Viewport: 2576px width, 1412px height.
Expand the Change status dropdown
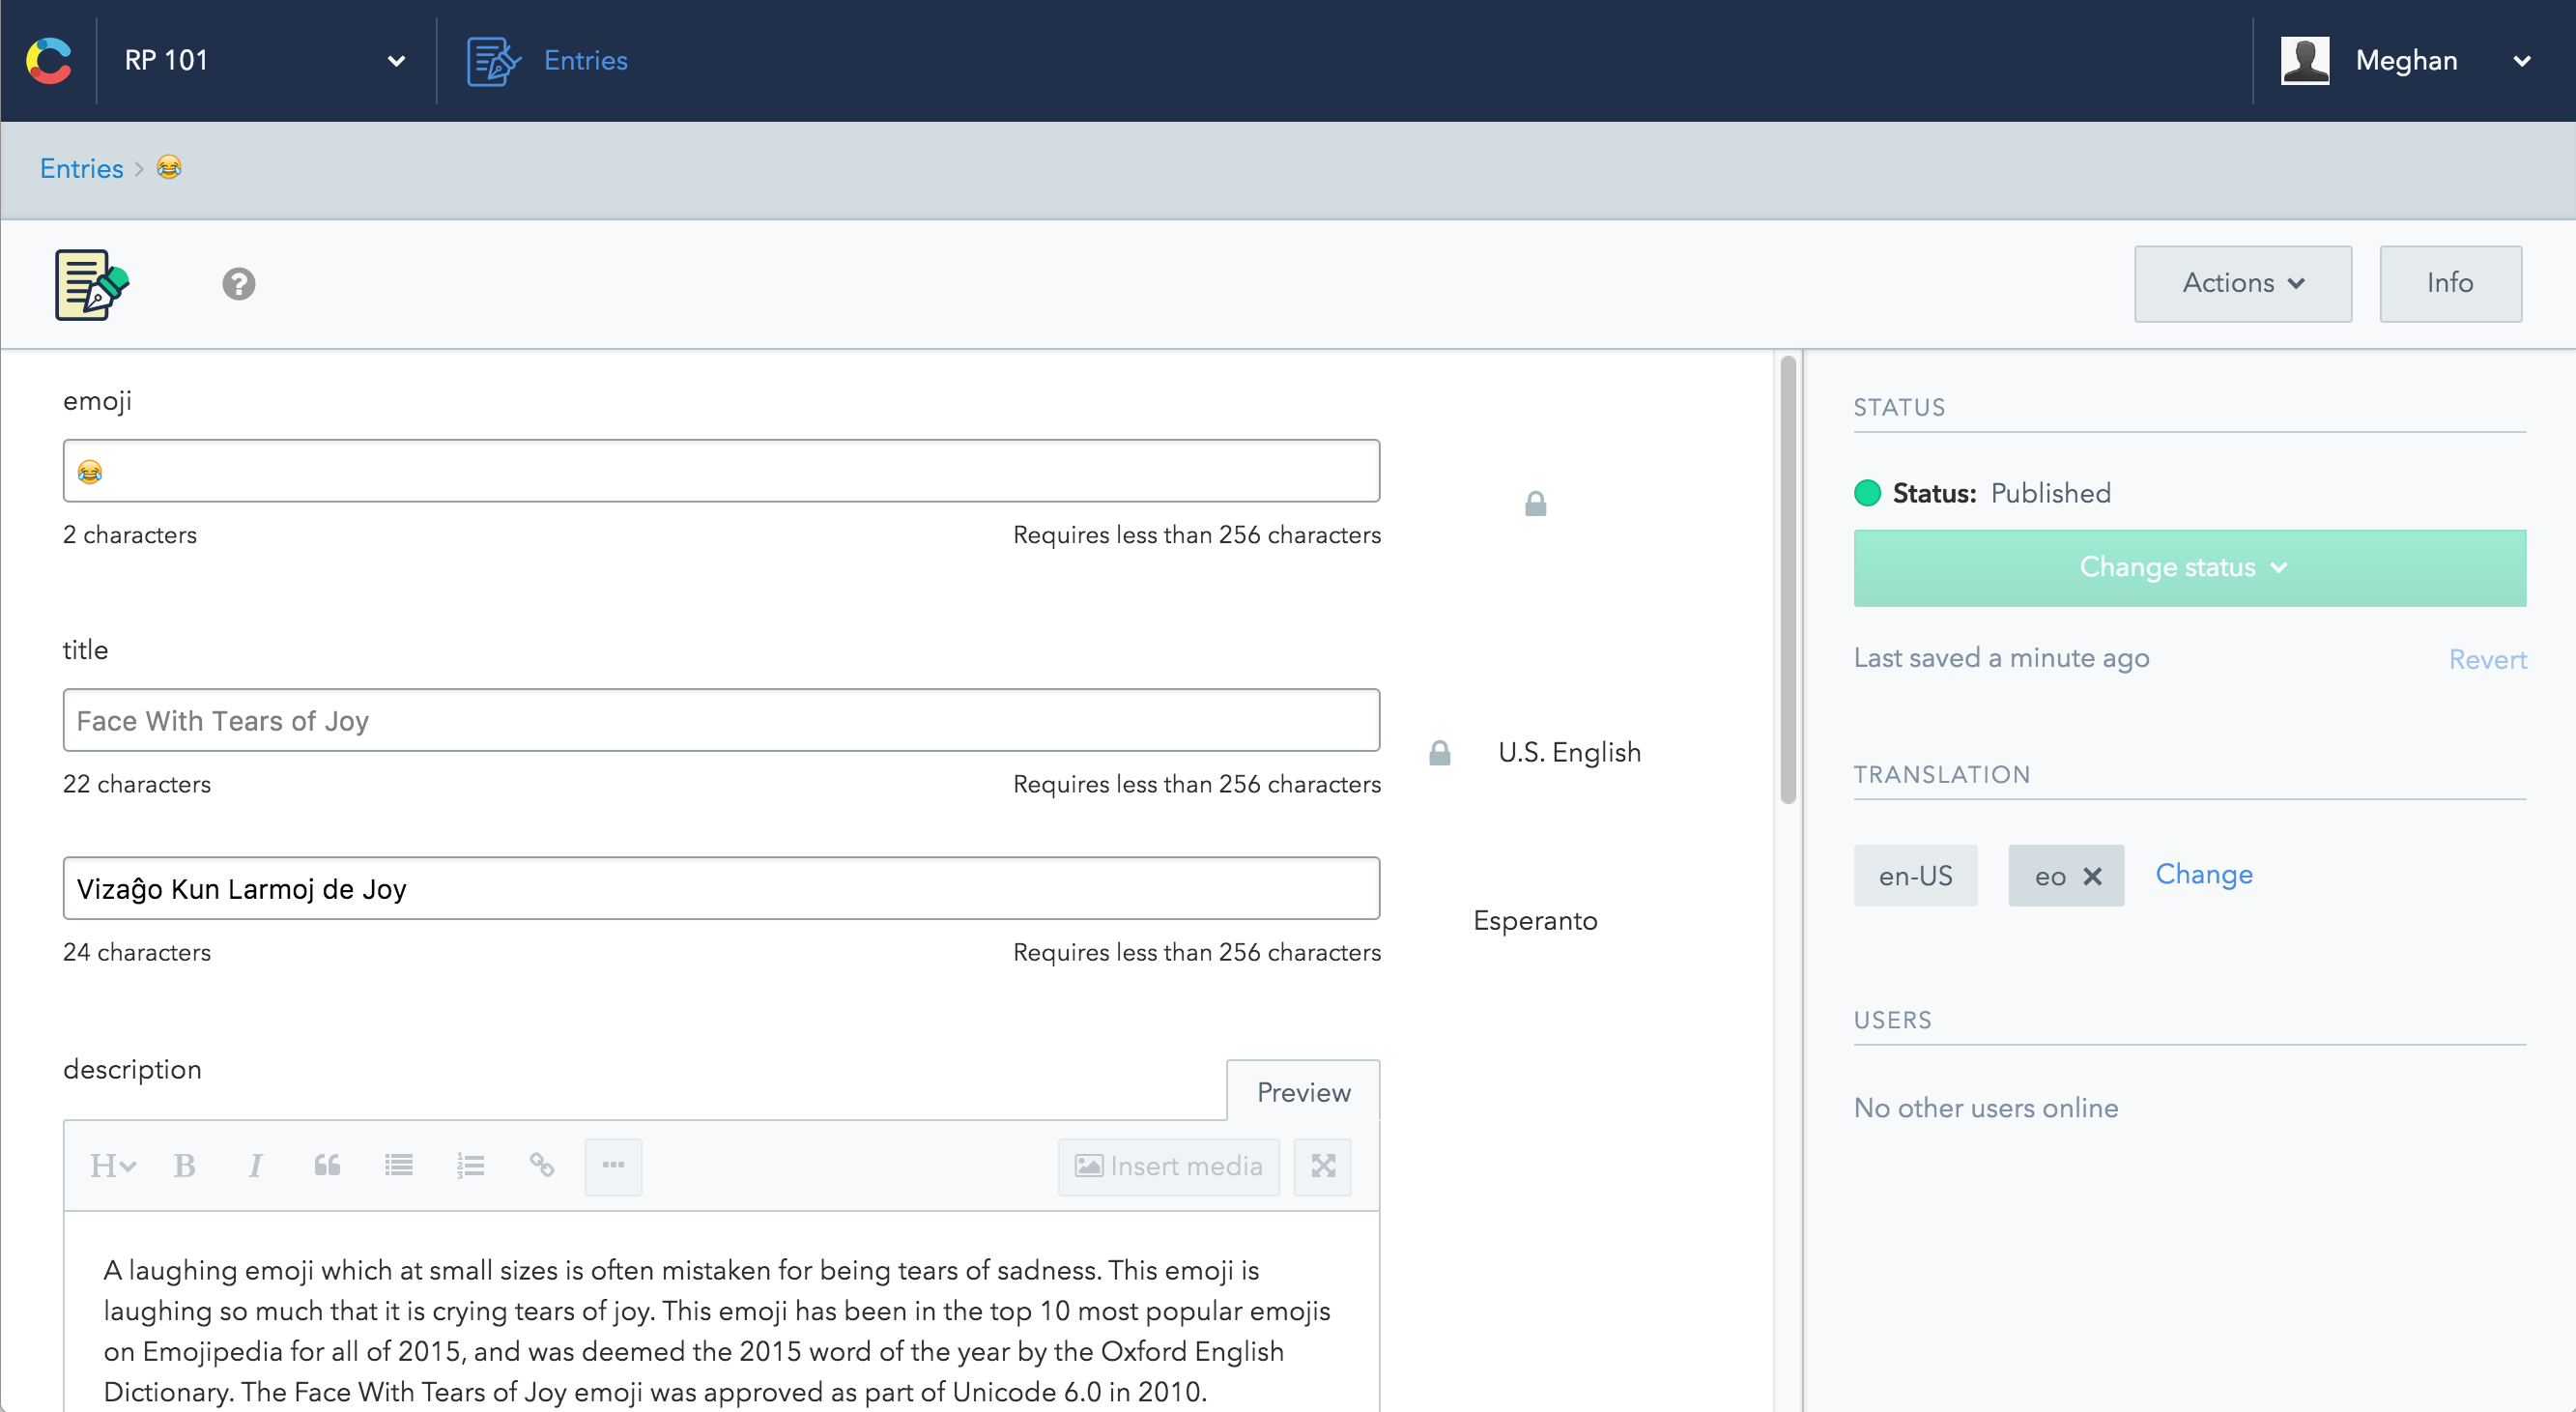[x=2188, y=568]
